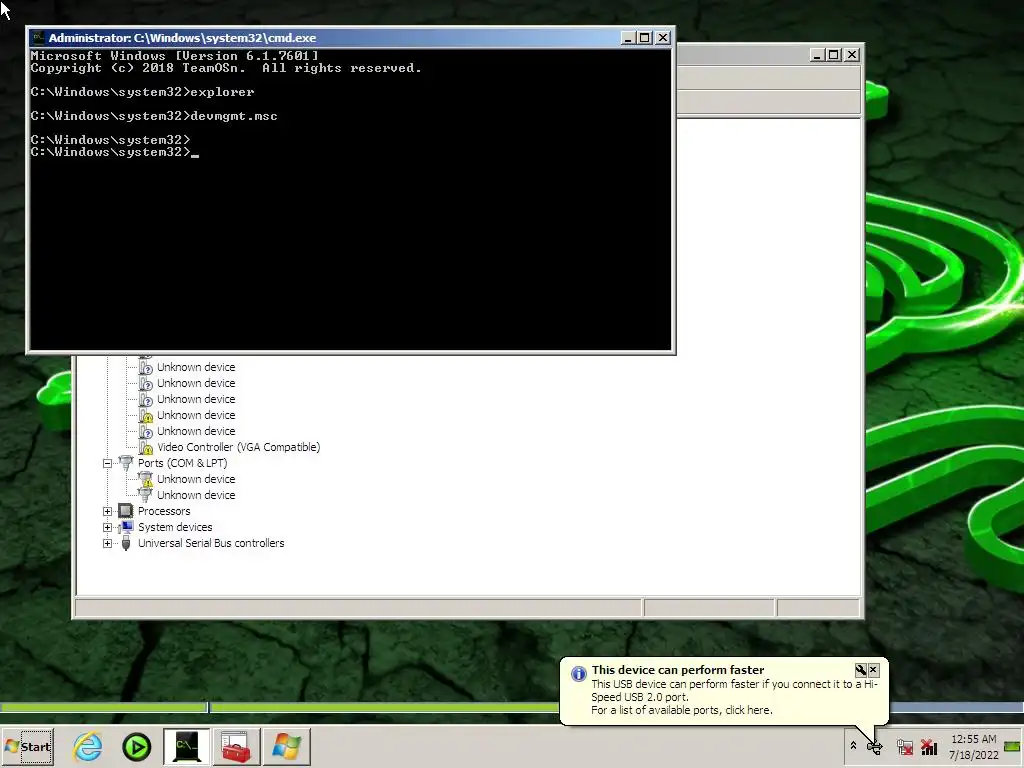This screenshot has width=1024, height=768.
Task: Open the cmd.exe title bar system icon
Action: [x=38, y=38]
